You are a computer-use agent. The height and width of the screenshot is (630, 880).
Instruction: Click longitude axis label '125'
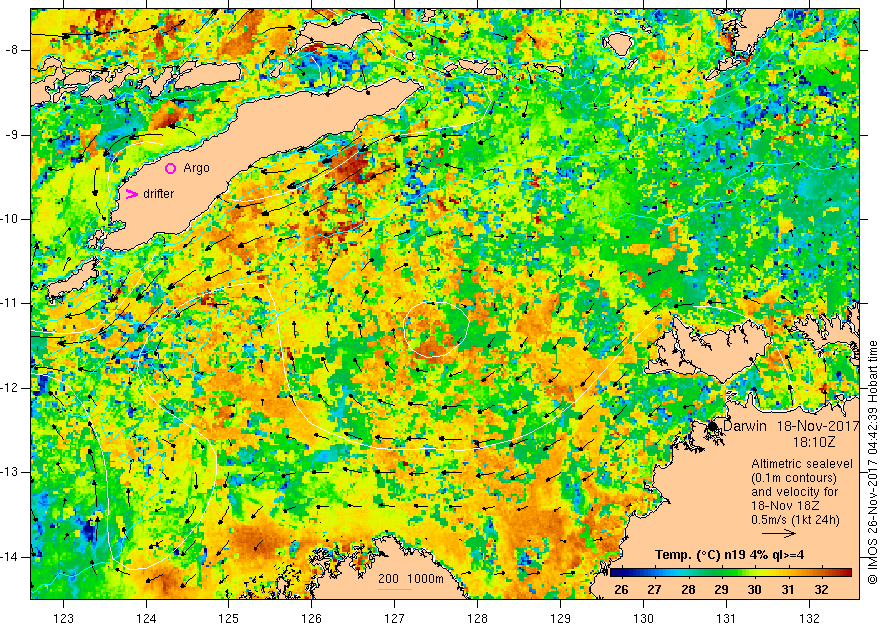coord(228,619)
